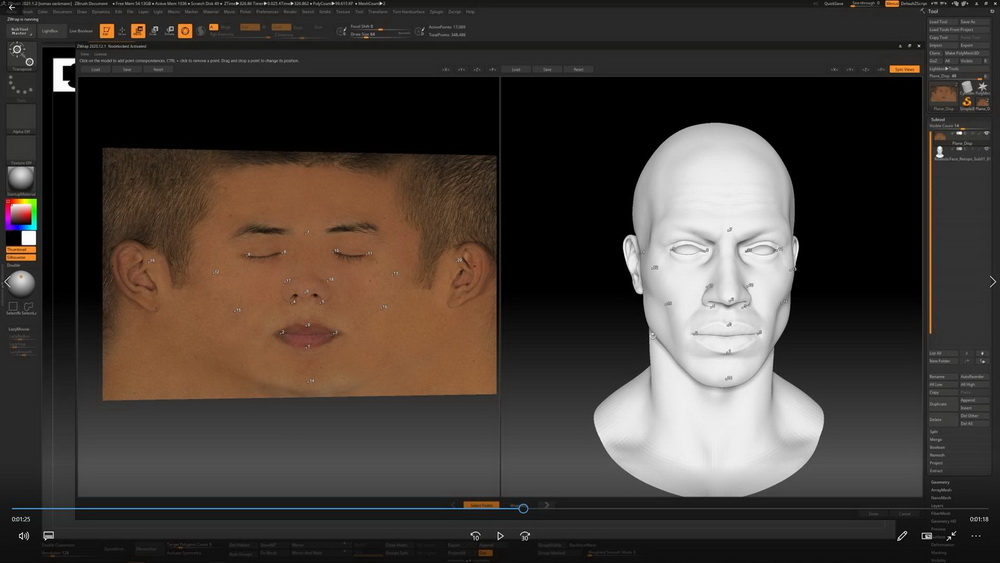Viewport: 1000px width, 563px height.
Task: Expand the Merge subtool section
Action: coord(936,439)
